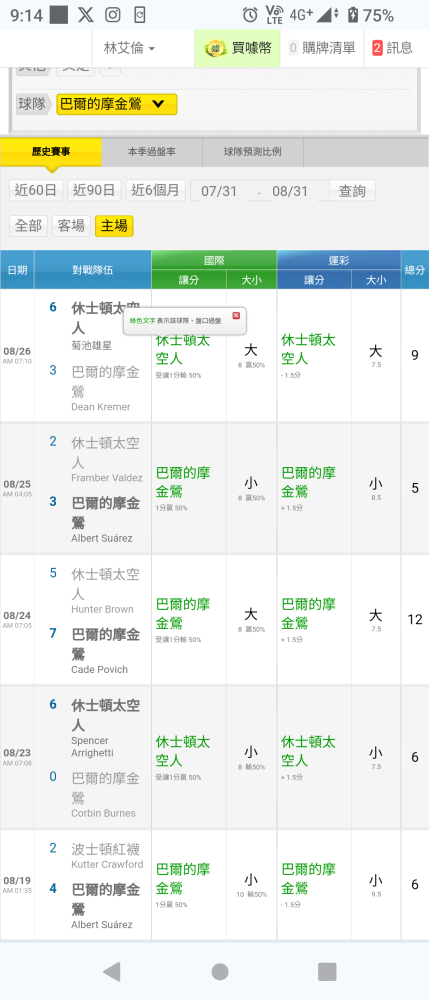Edit the end date field 08/31
429x1000 pixels.
[290, 191]
